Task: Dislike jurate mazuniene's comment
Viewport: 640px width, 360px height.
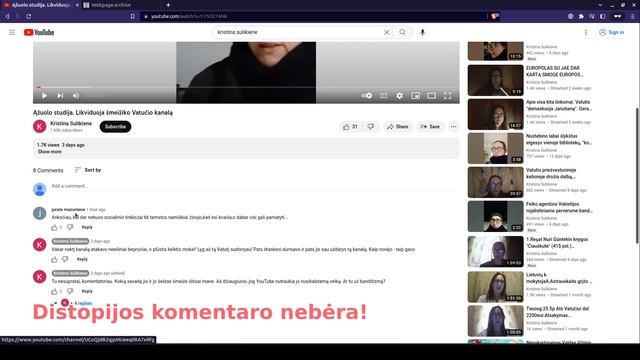Action: [70, 227]
